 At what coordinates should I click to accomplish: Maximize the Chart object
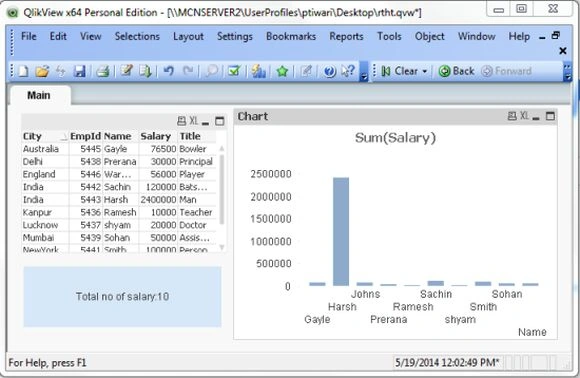point(550,116)
